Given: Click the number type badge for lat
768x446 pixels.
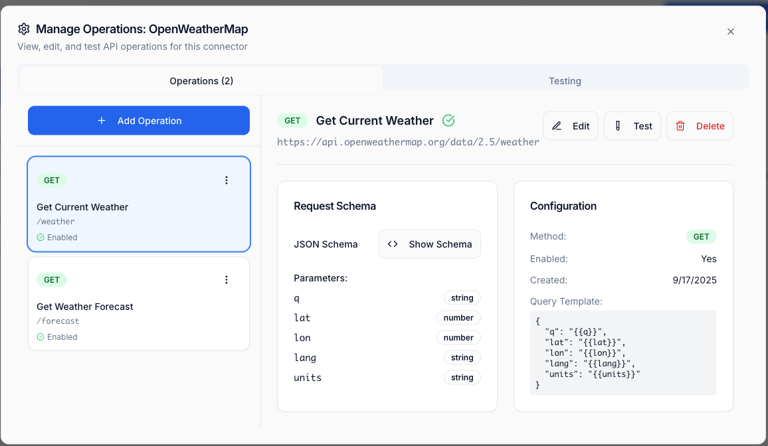Looking at the screenshot, I should [x=458, y=318].
